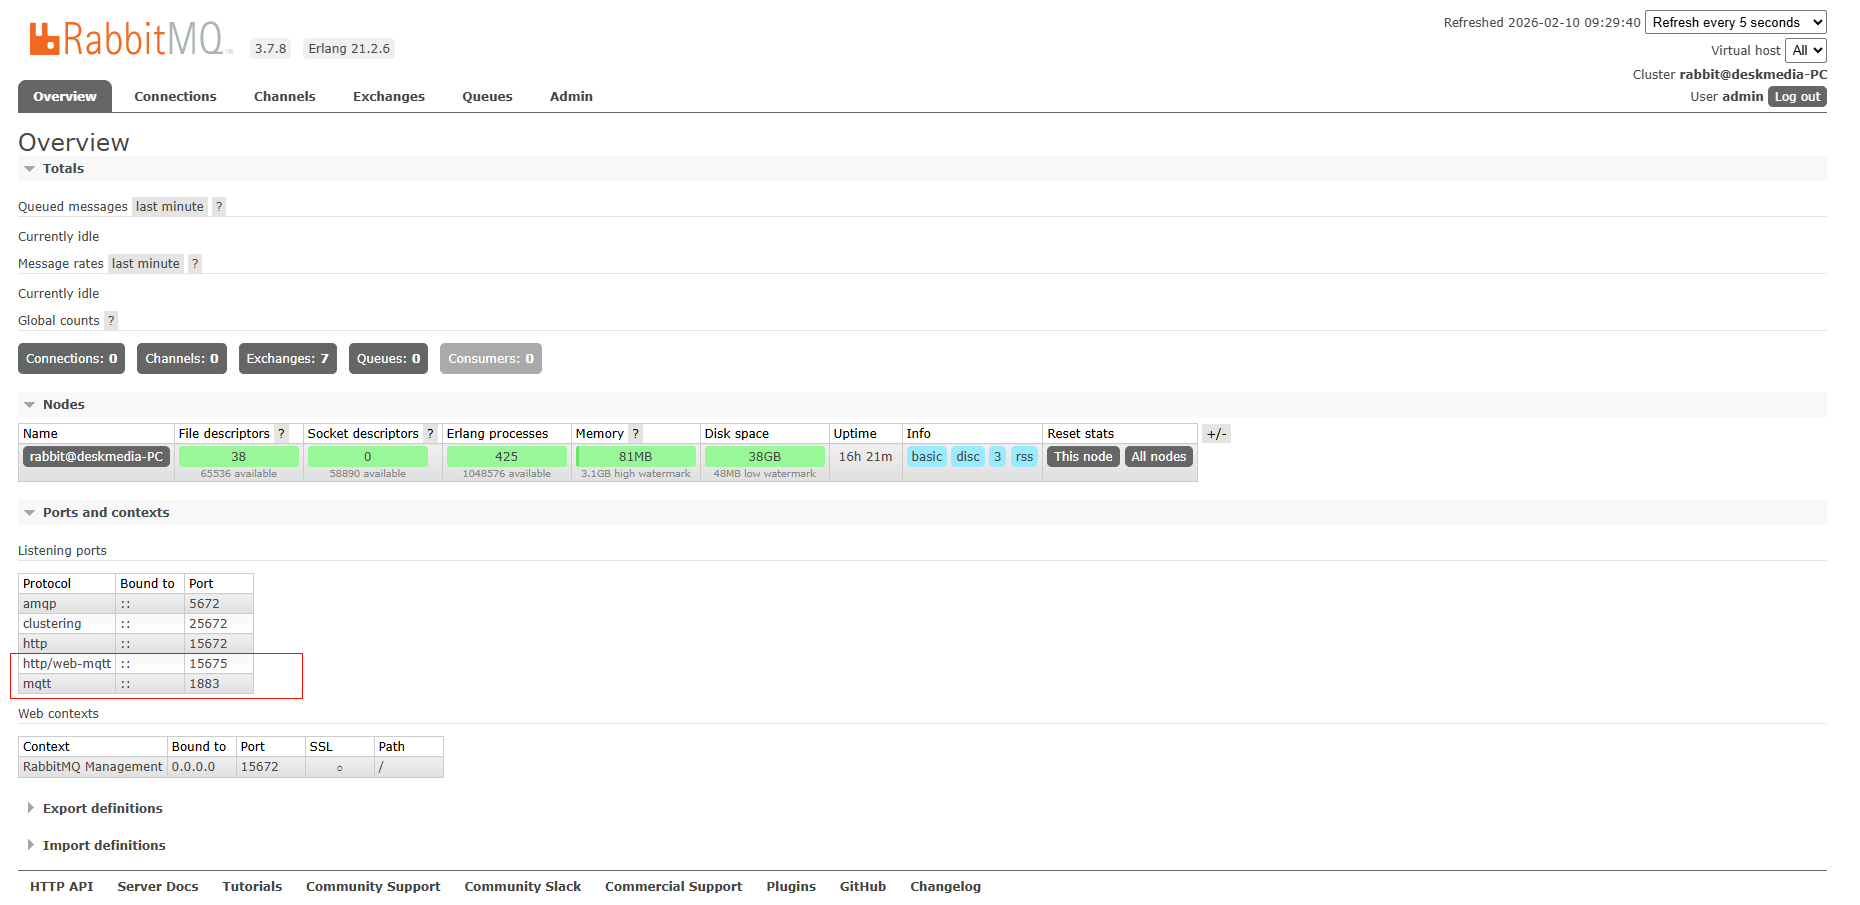This screenshot has width=1860, height=905.
Task: Show Socket descriptors help tooltip
Action: coord(430,434)
